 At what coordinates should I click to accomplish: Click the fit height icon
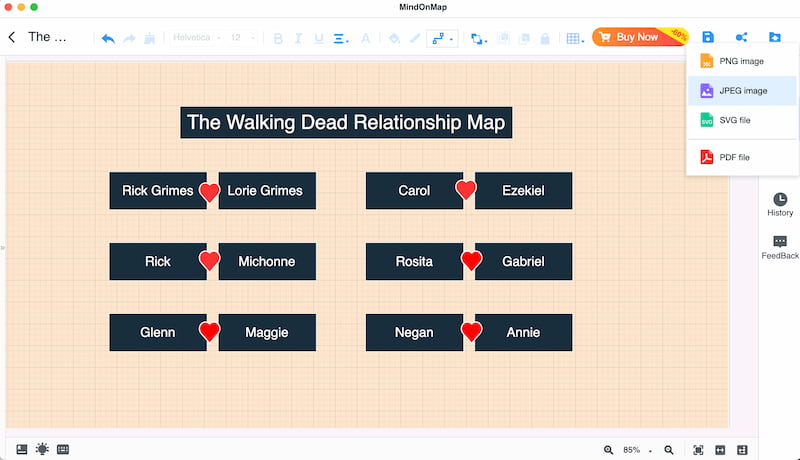[x=742, y=450]
